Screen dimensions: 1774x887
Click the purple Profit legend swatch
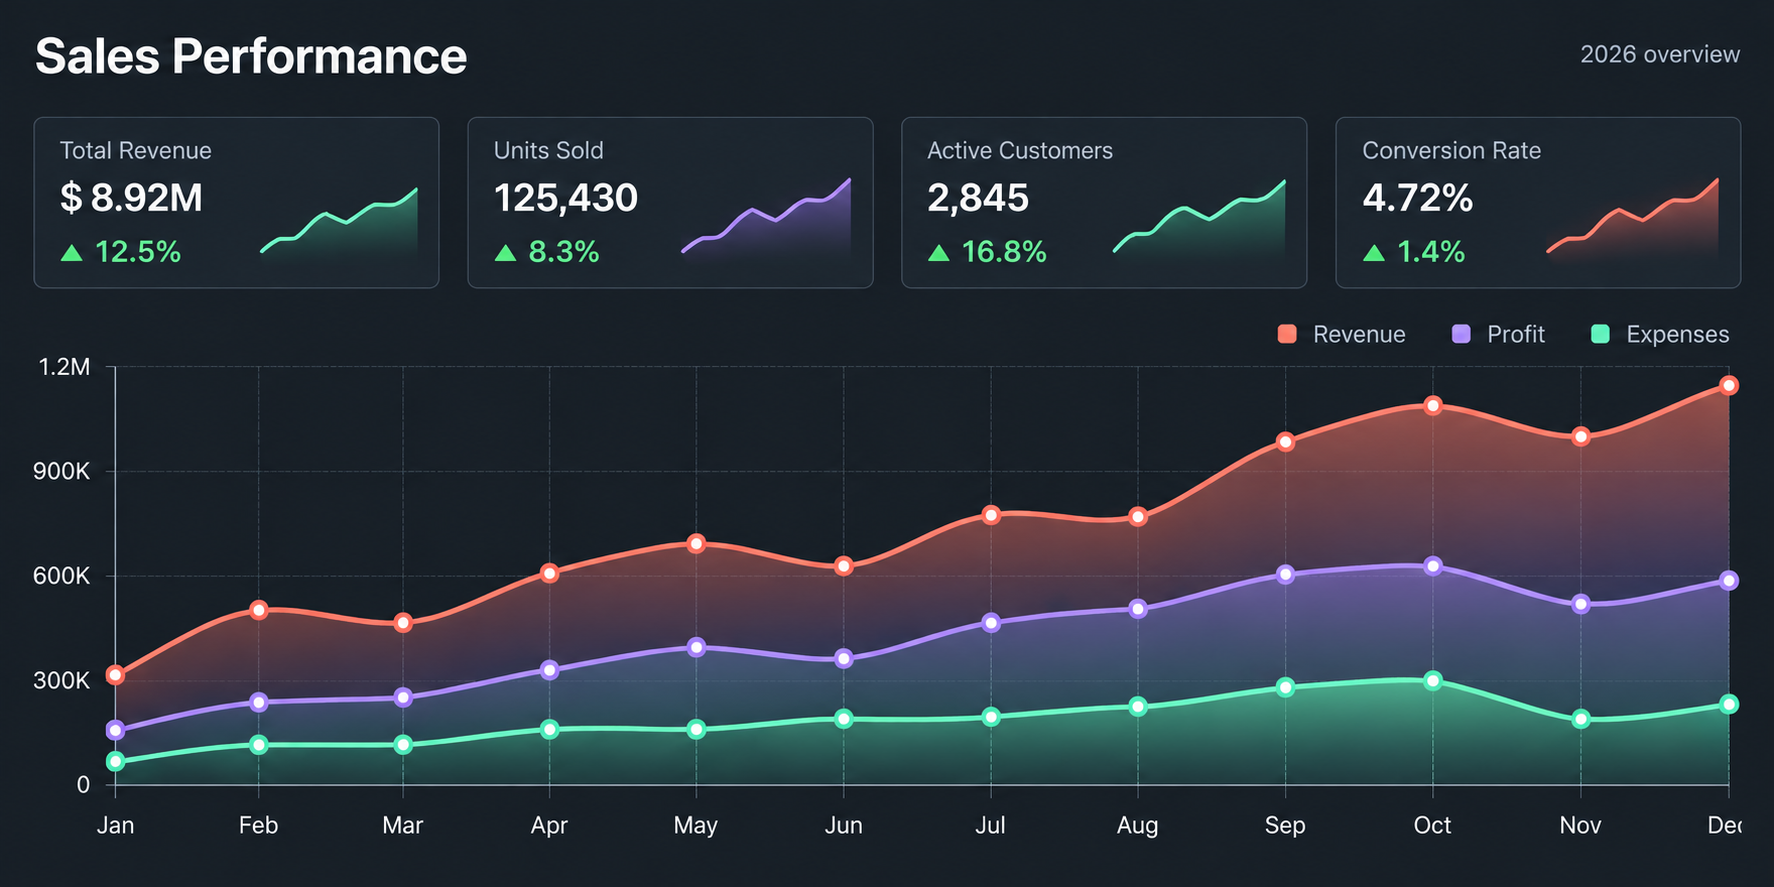coord(1461,334)
